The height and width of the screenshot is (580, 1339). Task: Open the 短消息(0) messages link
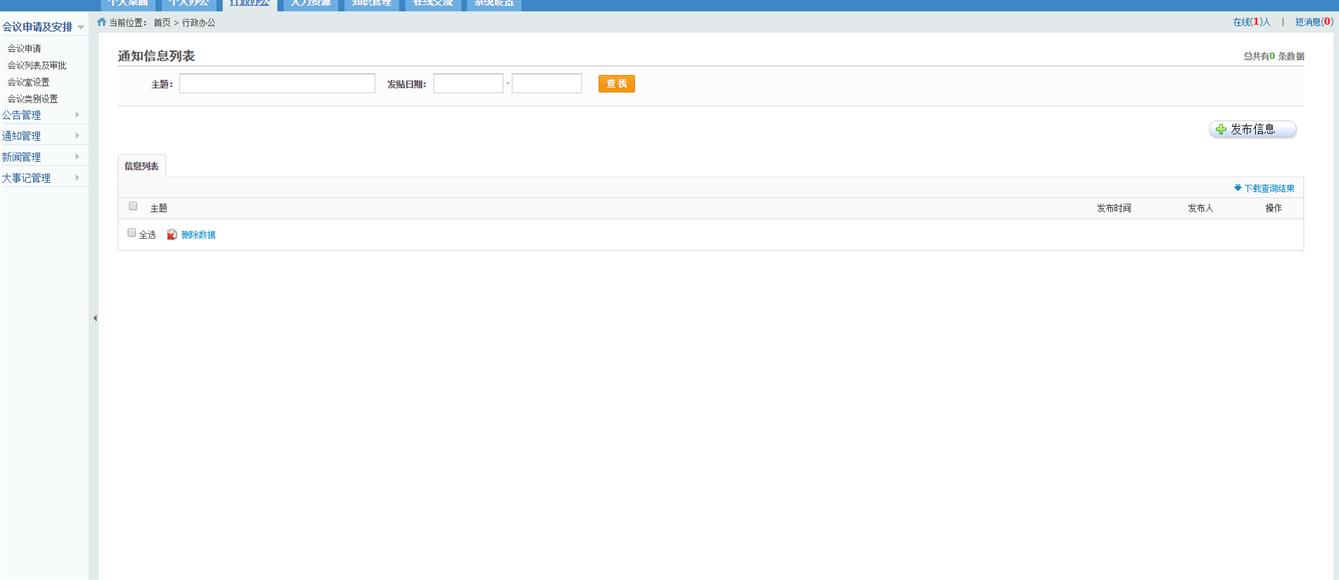[x=1313, y=22]
